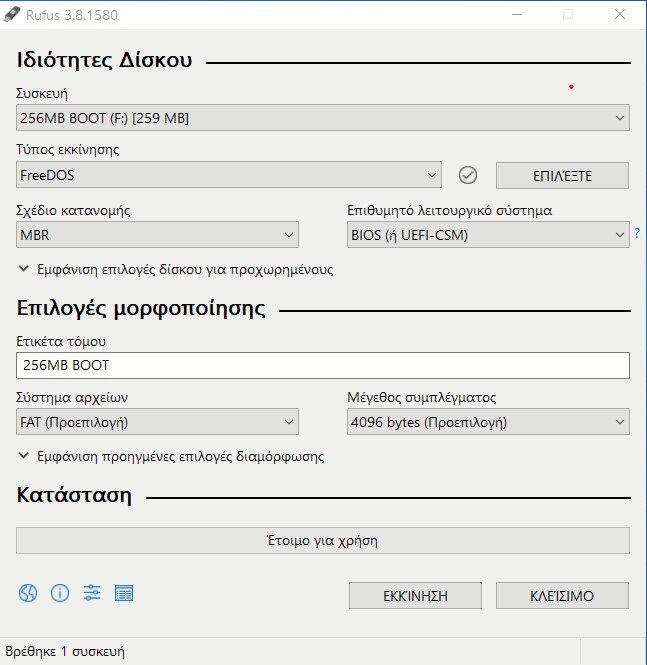This screenshot has width=647, height=665.
Task: Click the help question mark beside target system
Action: tap(637, 232)
